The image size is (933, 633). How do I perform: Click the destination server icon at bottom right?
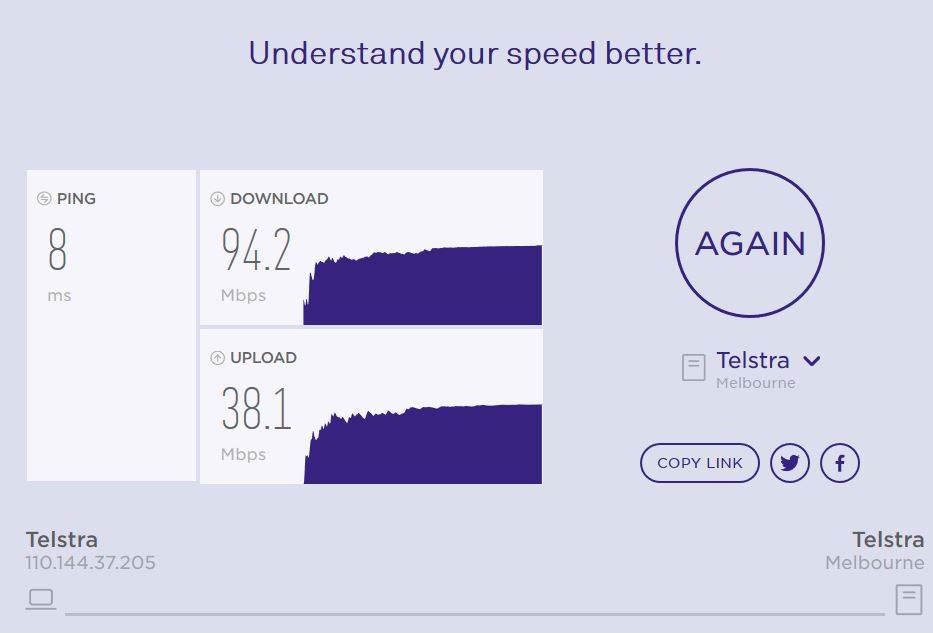coord(908,599)
